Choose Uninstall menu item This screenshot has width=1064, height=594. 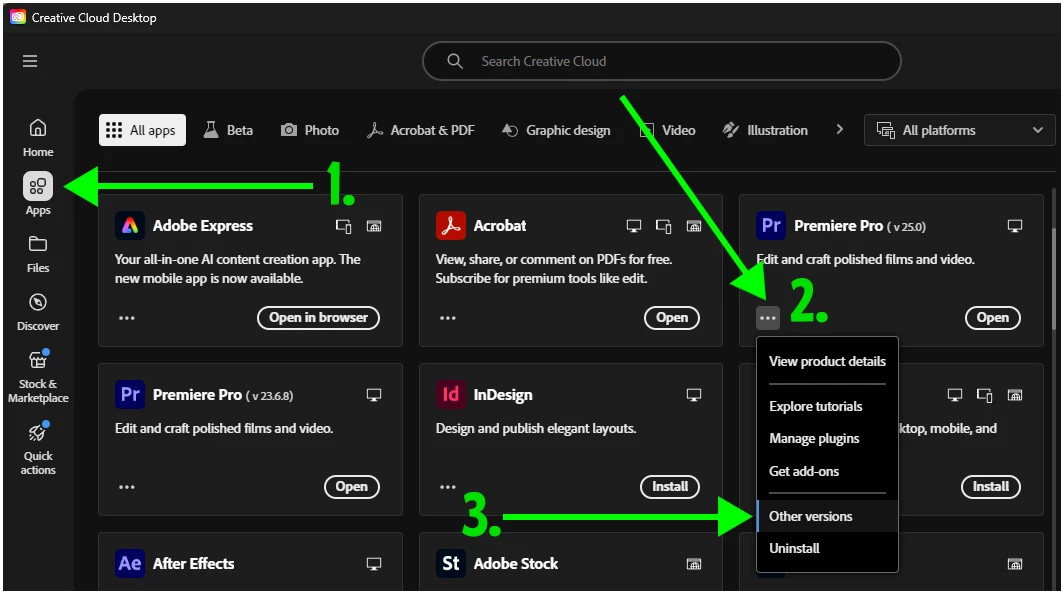click(827, 549)
